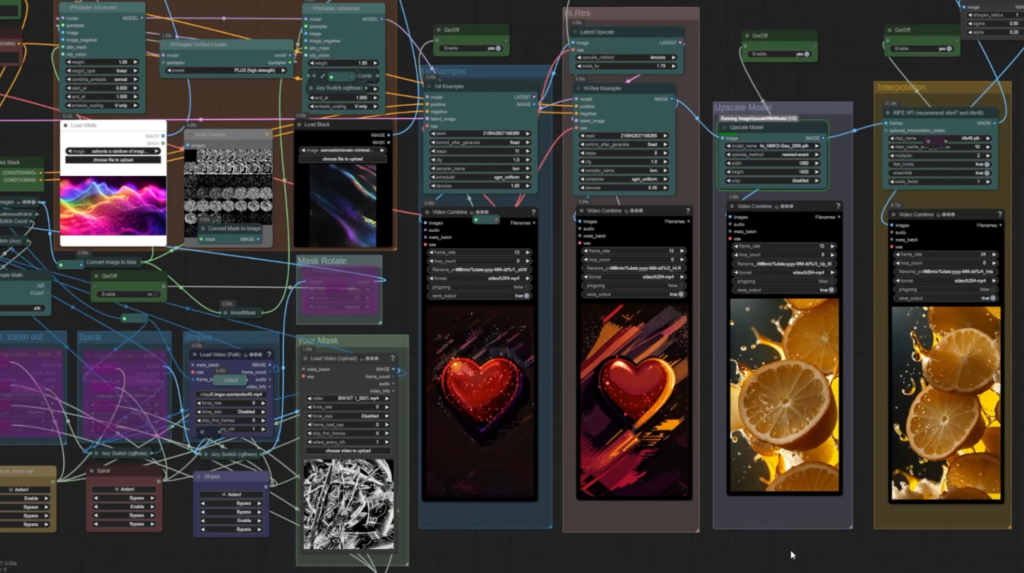
Task: Toggle Enable switch on On/Off node above 1st Ksampler
Action: pos(472,48)
